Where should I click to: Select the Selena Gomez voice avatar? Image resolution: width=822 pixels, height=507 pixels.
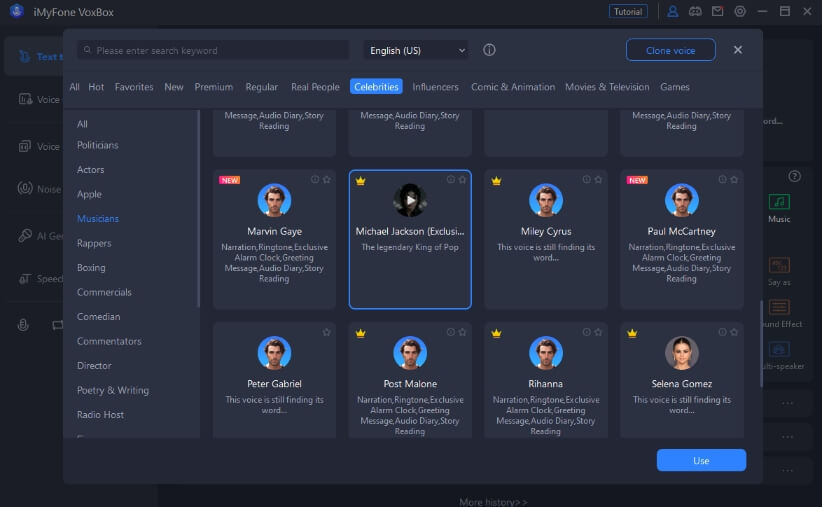point(682,352)
